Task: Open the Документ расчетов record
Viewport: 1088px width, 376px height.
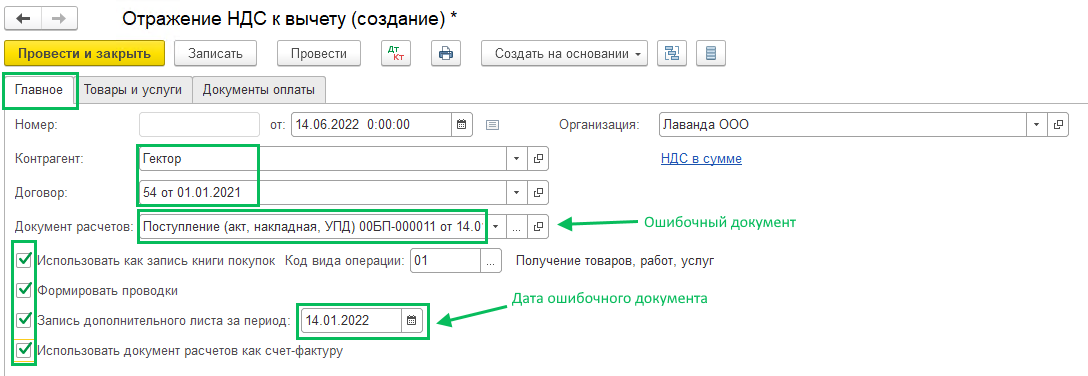Action: pyautogui.click(x=538, y=226)
